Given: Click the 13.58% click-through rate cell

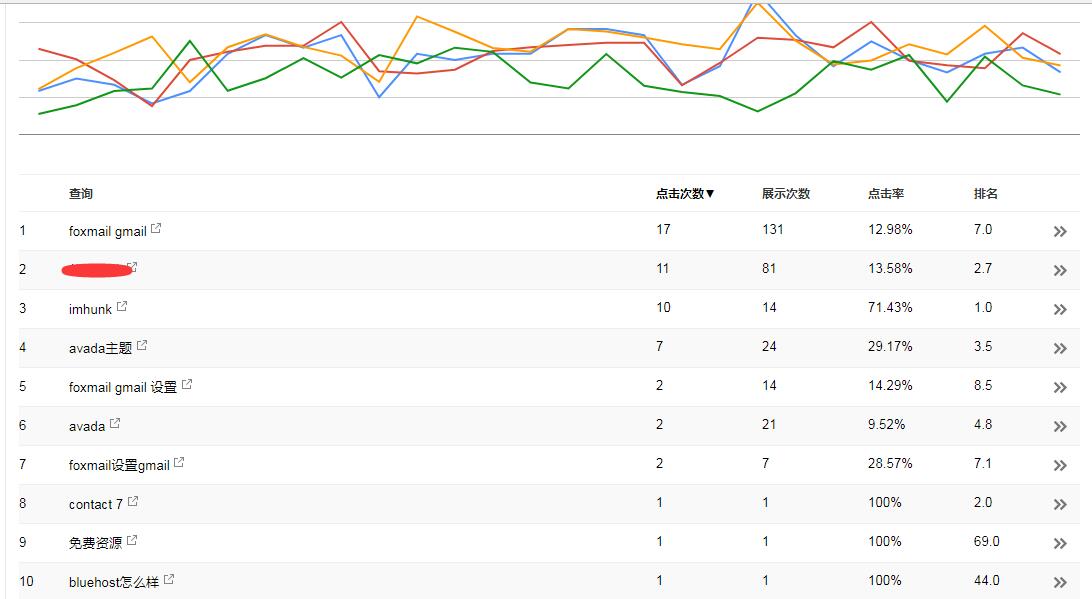Looking at the screenshot, I should pyautogui.click(x=890, y=268).
